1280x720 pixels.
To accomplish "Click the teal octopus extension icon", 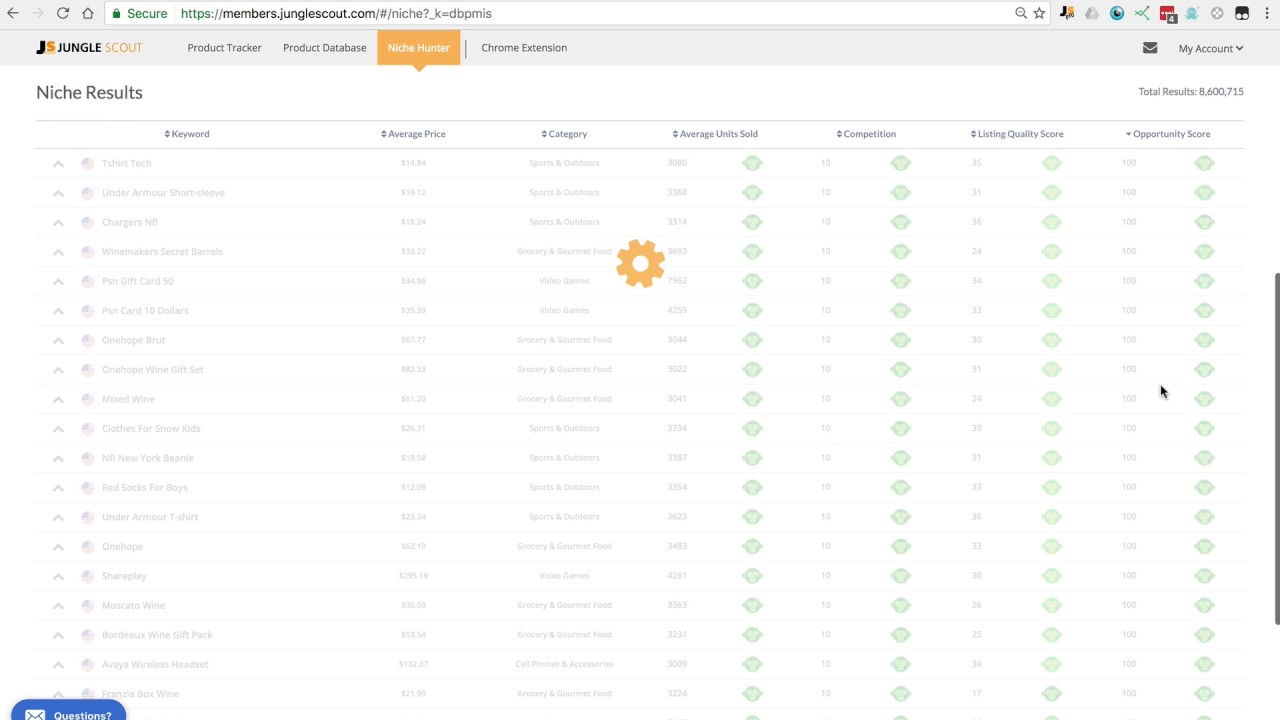I will (x=1192, y=13).
